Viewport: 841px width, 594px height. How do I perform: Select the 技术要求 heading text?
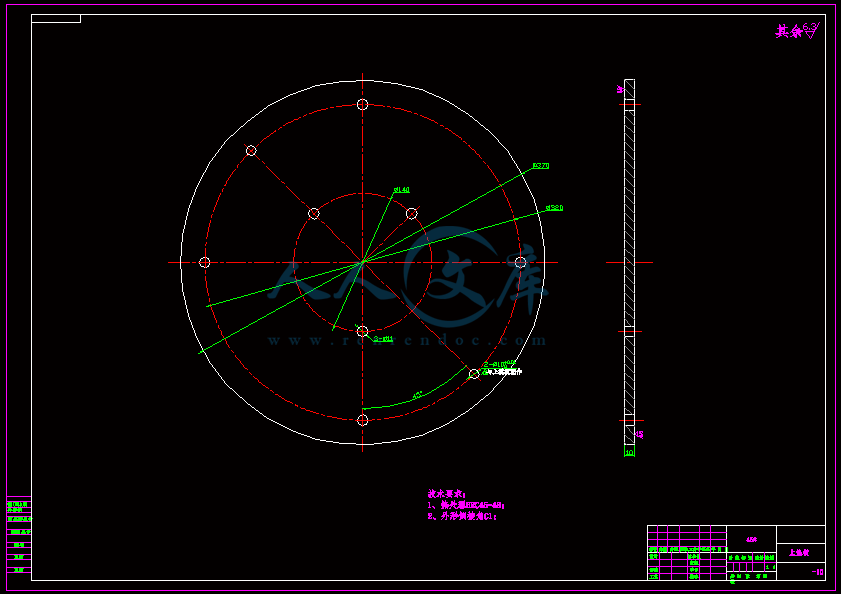[x=447, y=494]
